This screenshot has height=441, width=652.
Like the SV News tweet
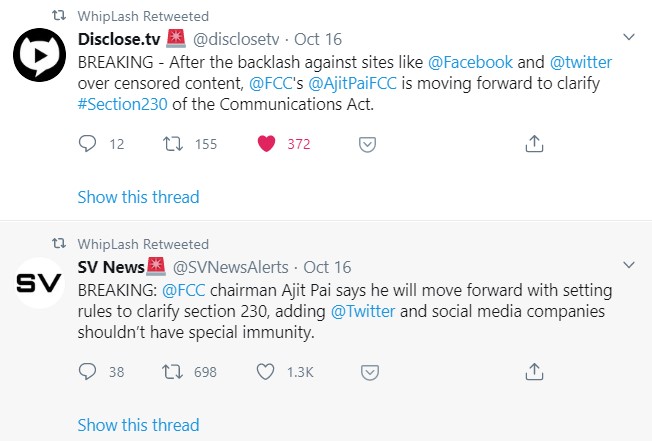266,372
